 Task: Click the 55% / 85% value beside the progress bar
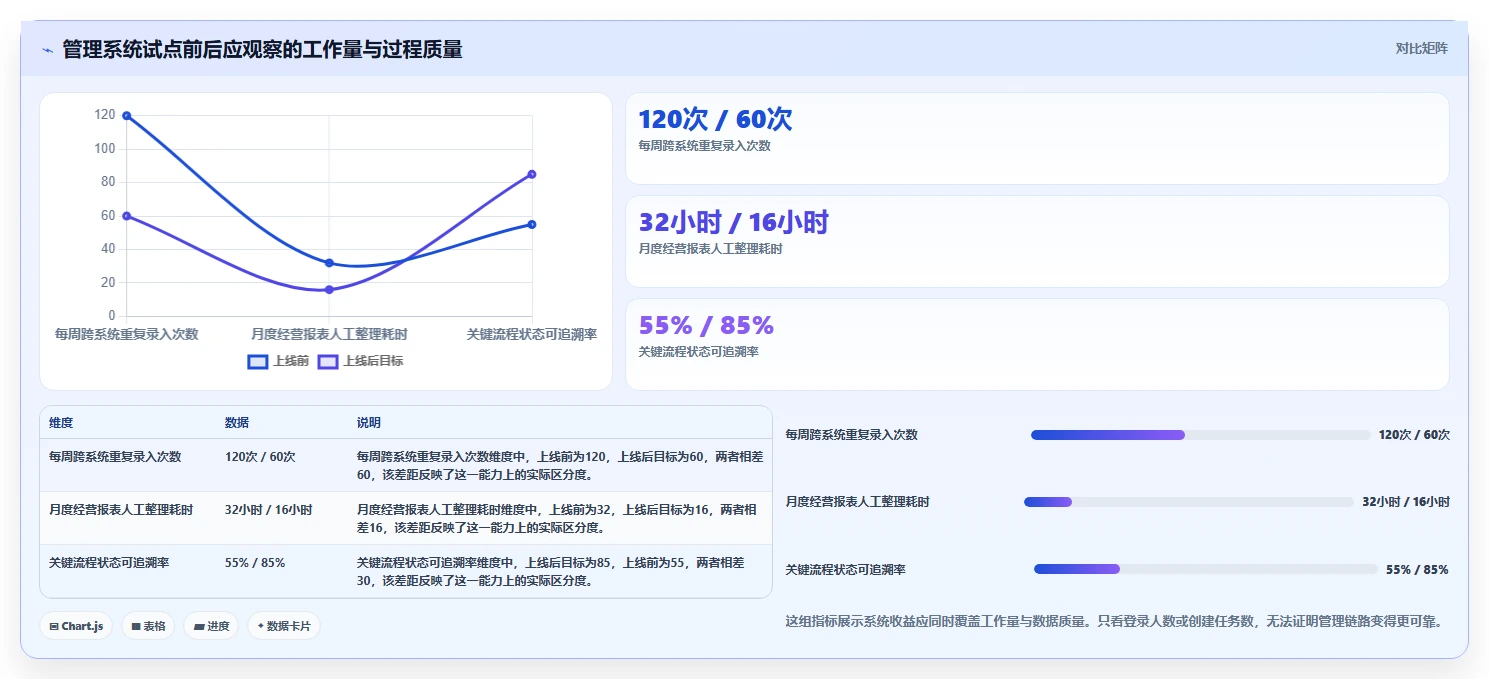1417,570
